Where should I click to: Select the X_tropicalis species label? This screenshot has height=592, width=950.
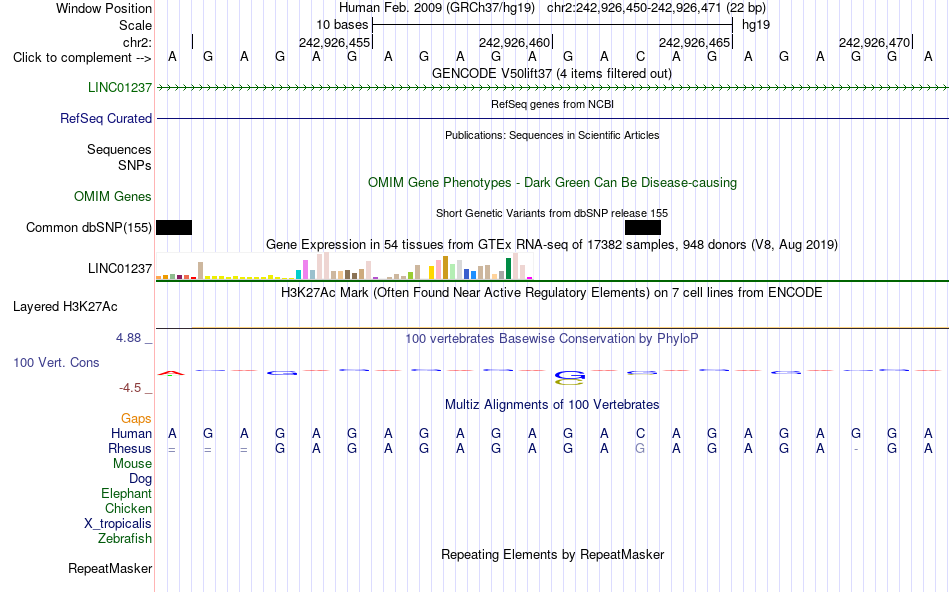point(118,524)
